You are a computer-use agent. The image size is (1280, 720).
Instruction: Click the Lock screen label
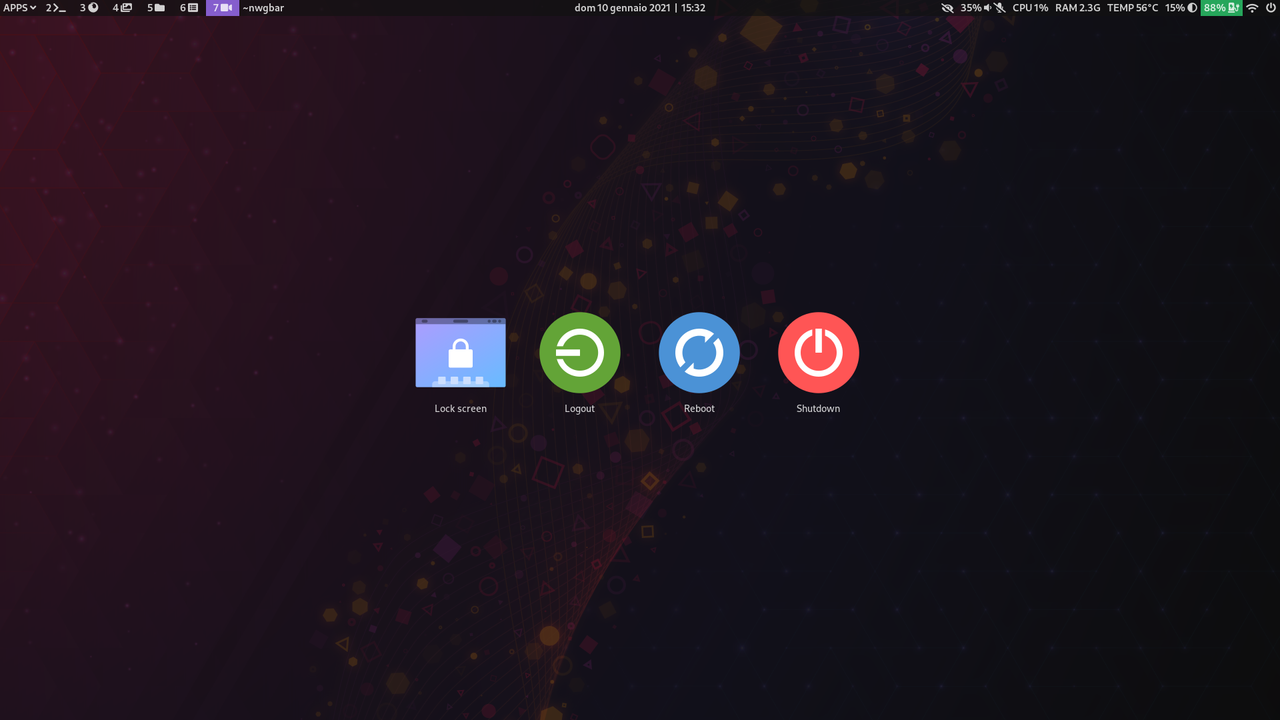[x=460, y=408]
